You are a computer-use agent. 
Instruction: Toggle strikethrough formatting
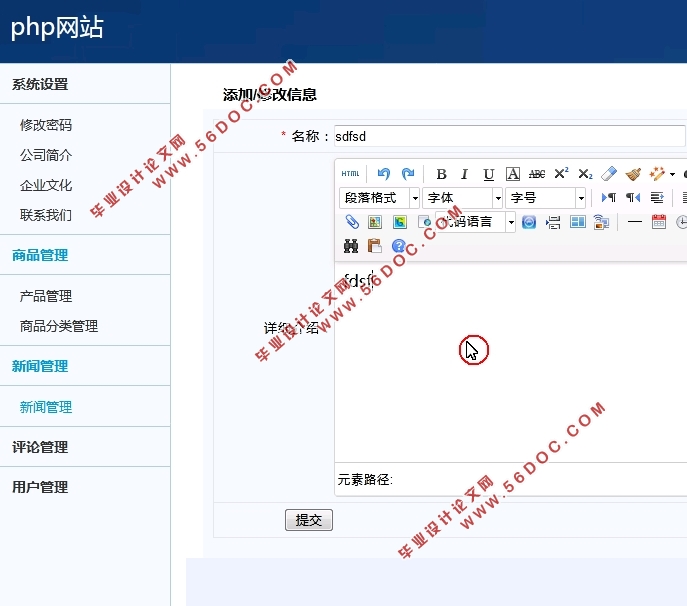pos(537,174)
